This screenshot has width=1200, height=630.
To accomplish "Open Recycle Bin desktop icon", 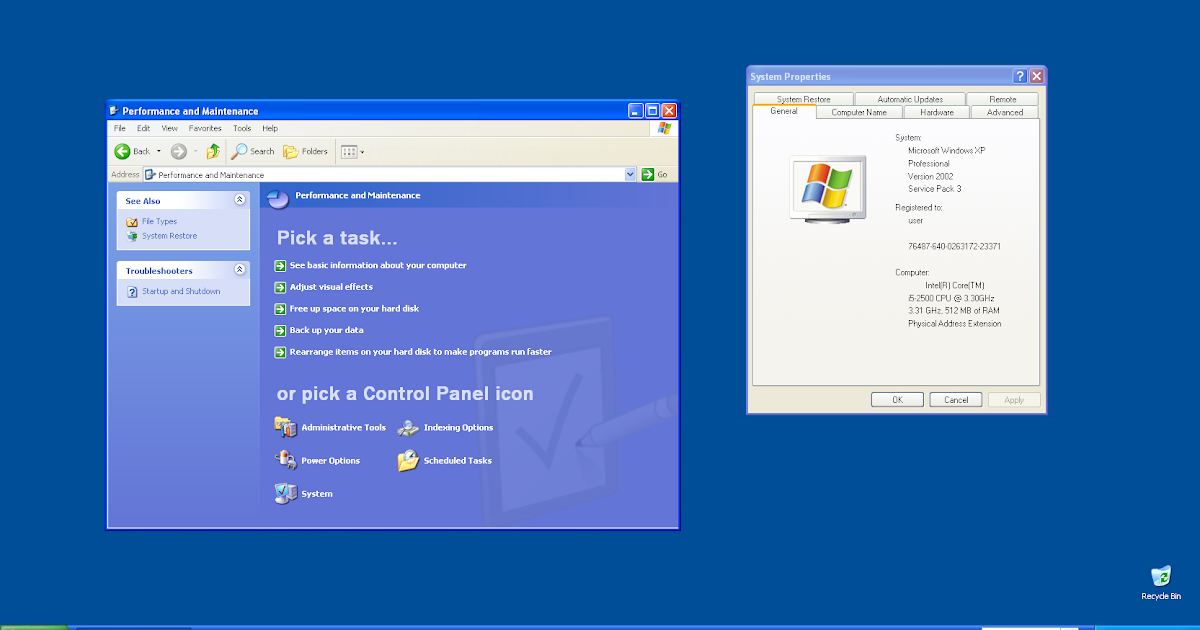I will click(1161, 583).
